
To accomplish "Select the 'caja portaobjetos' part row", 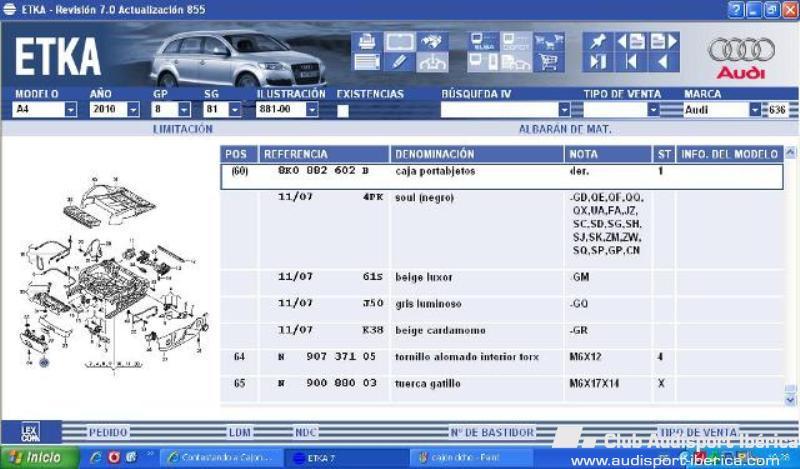I will click(x=502, y=177).
